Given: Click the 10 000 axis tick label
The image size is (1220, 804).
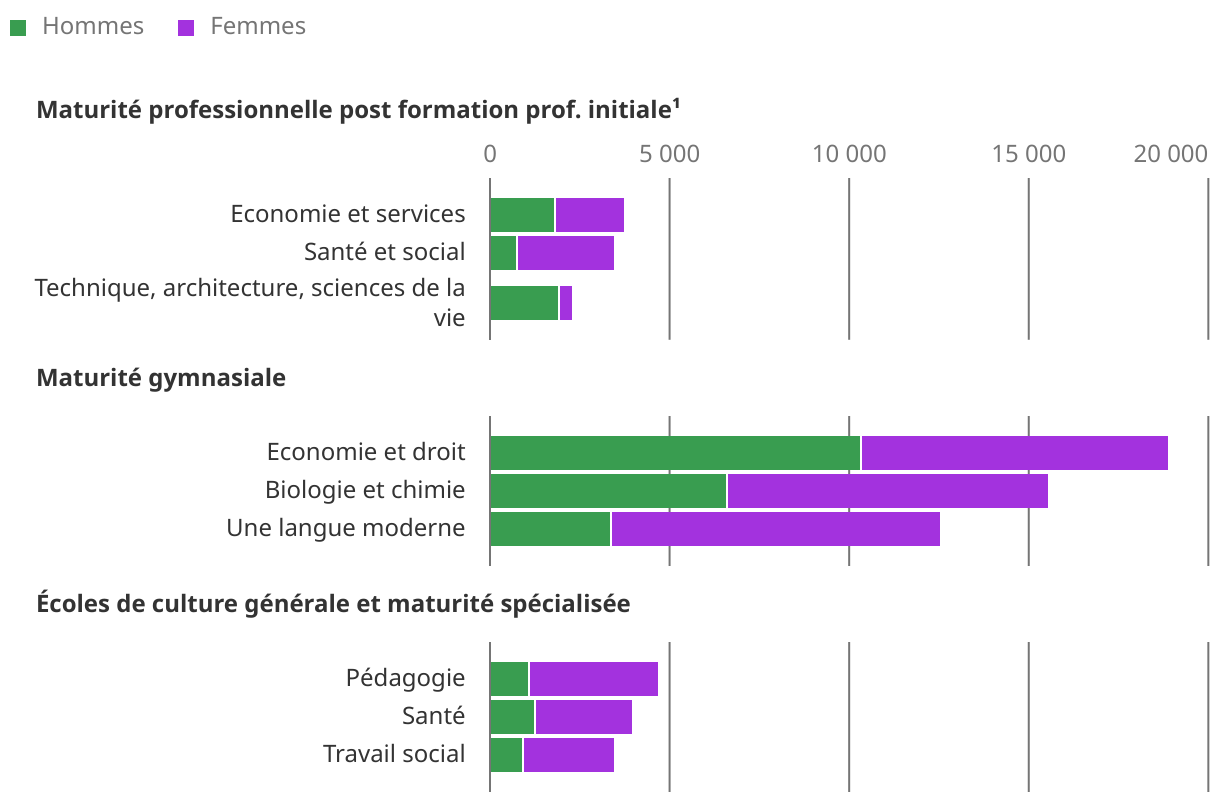Looking at the screenshot, I should (849, 154).
